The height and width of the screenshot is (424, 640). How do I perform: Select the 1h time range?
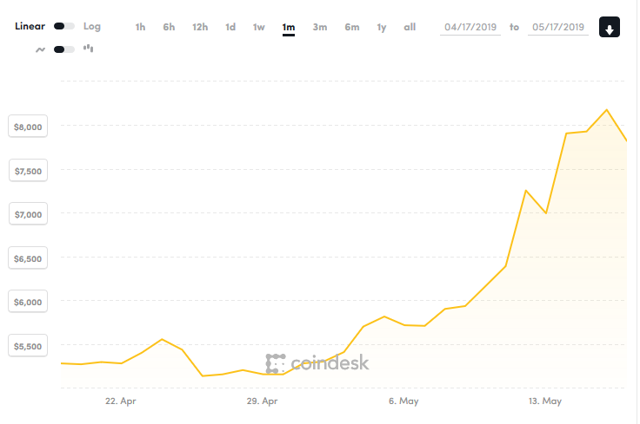coord(140,27)
